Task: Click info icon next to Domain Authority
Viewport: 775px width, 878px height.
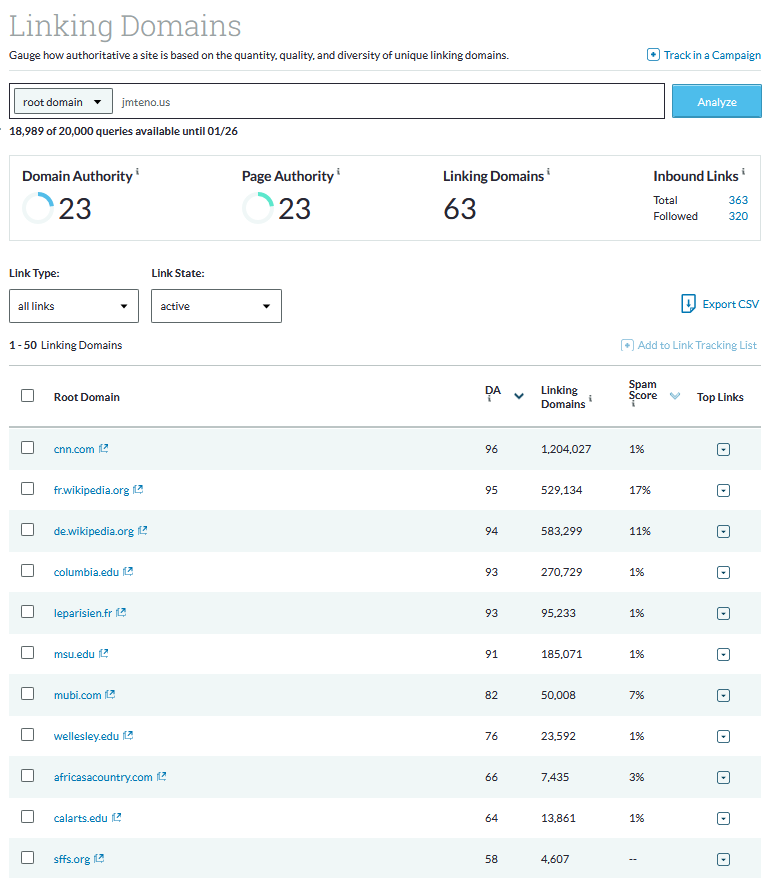Action: coord(137,172)
